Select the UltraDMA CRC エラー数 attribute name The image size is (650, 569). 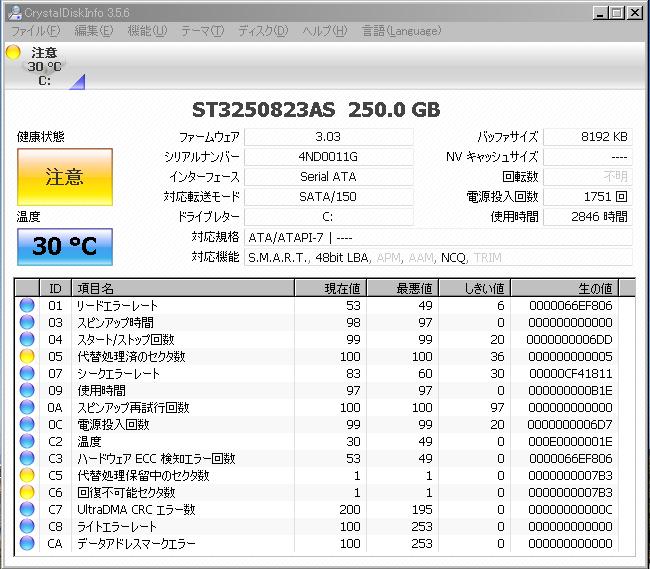tap(136, 509)
